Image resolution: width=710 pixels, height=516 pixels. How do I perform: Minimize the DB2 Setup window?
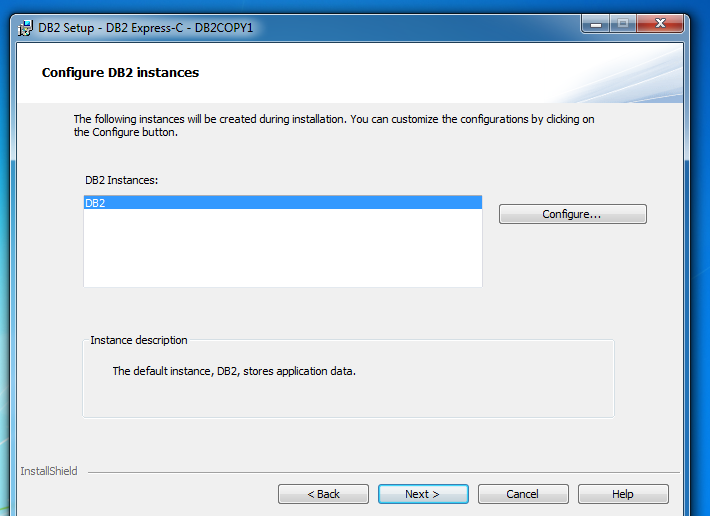click(596, 24)
